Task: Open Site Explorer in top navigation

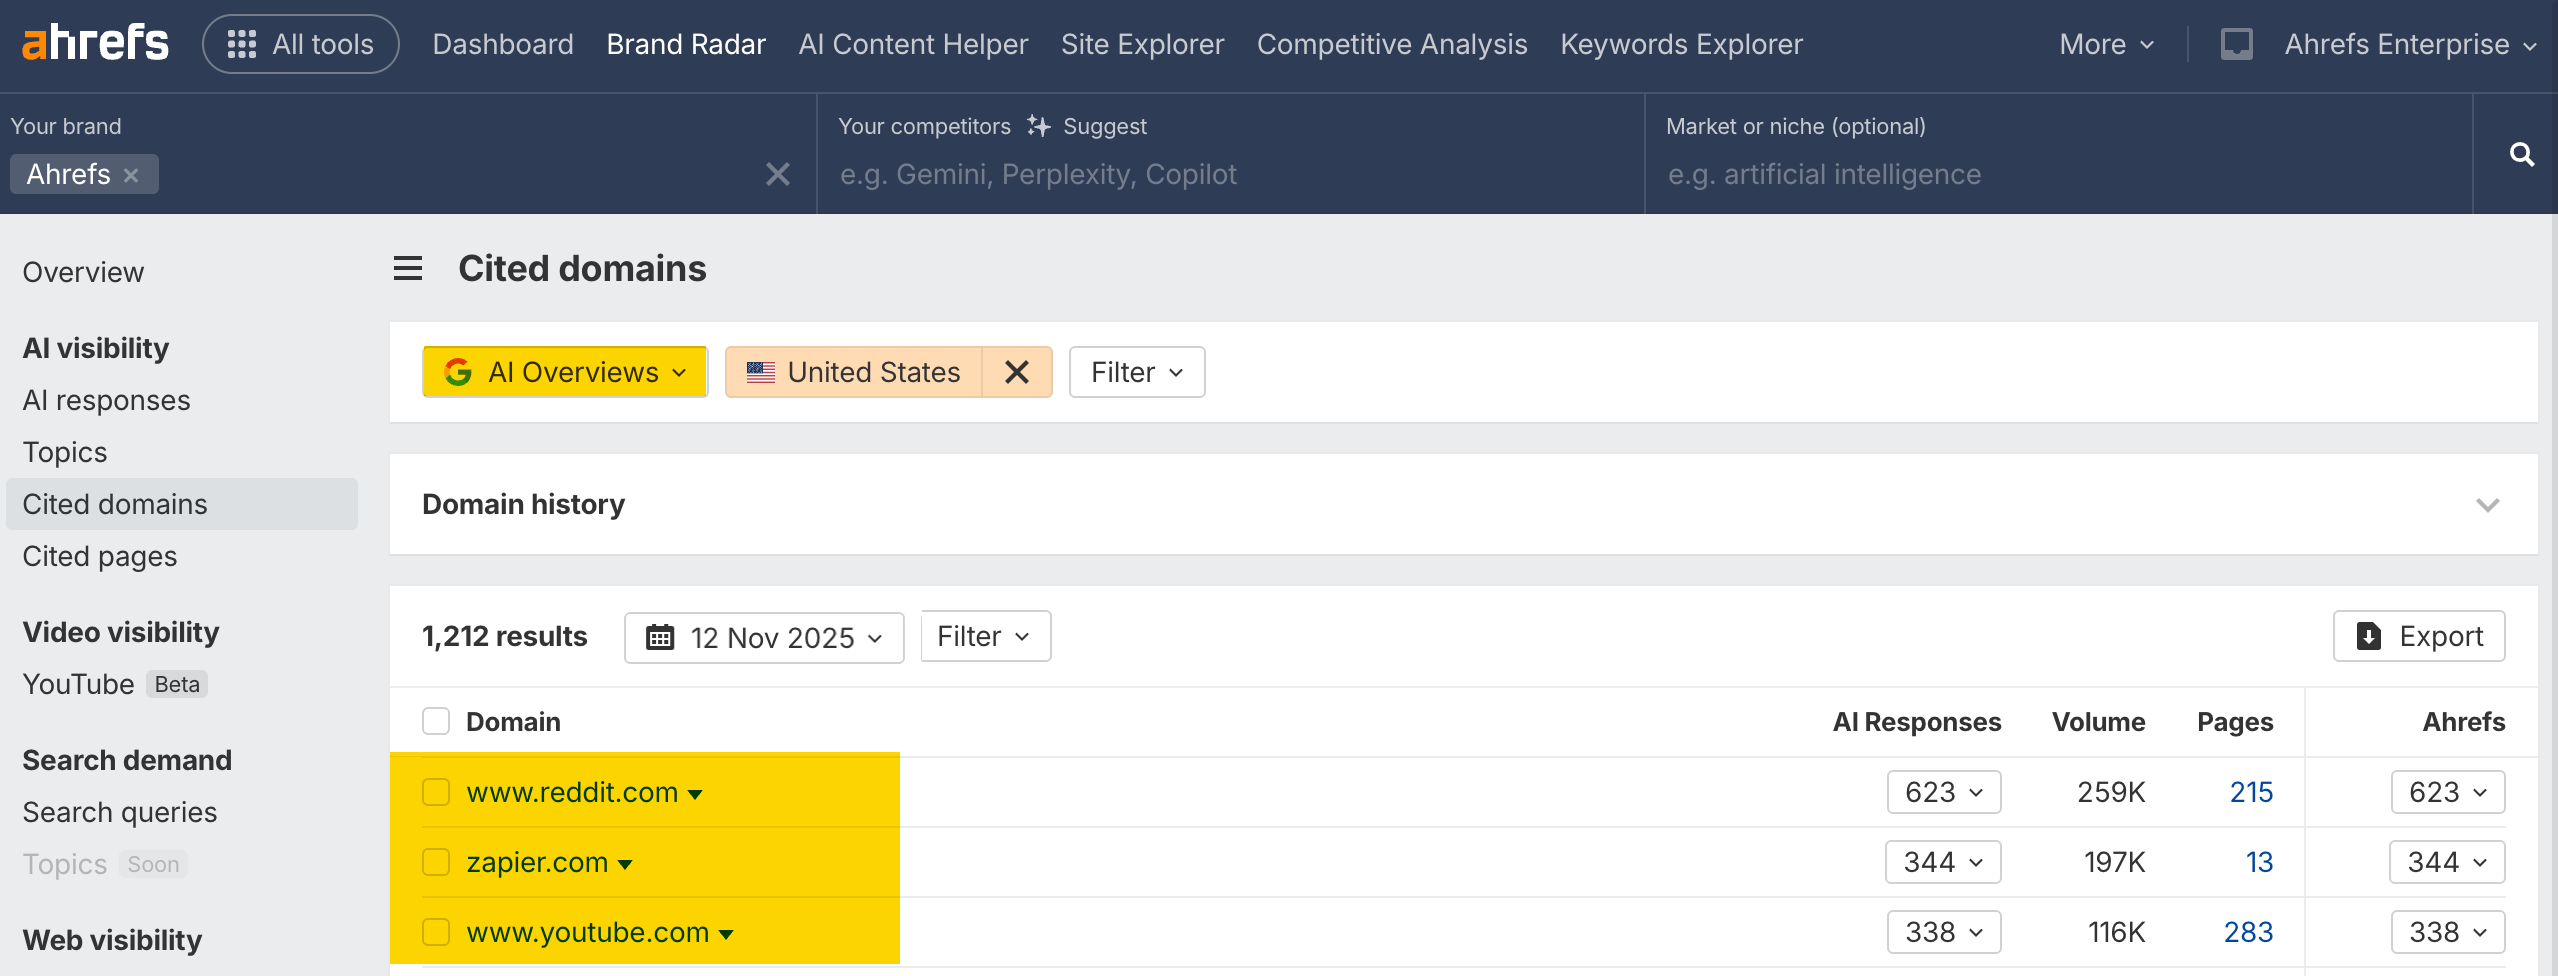Action: click(1141, 44)
